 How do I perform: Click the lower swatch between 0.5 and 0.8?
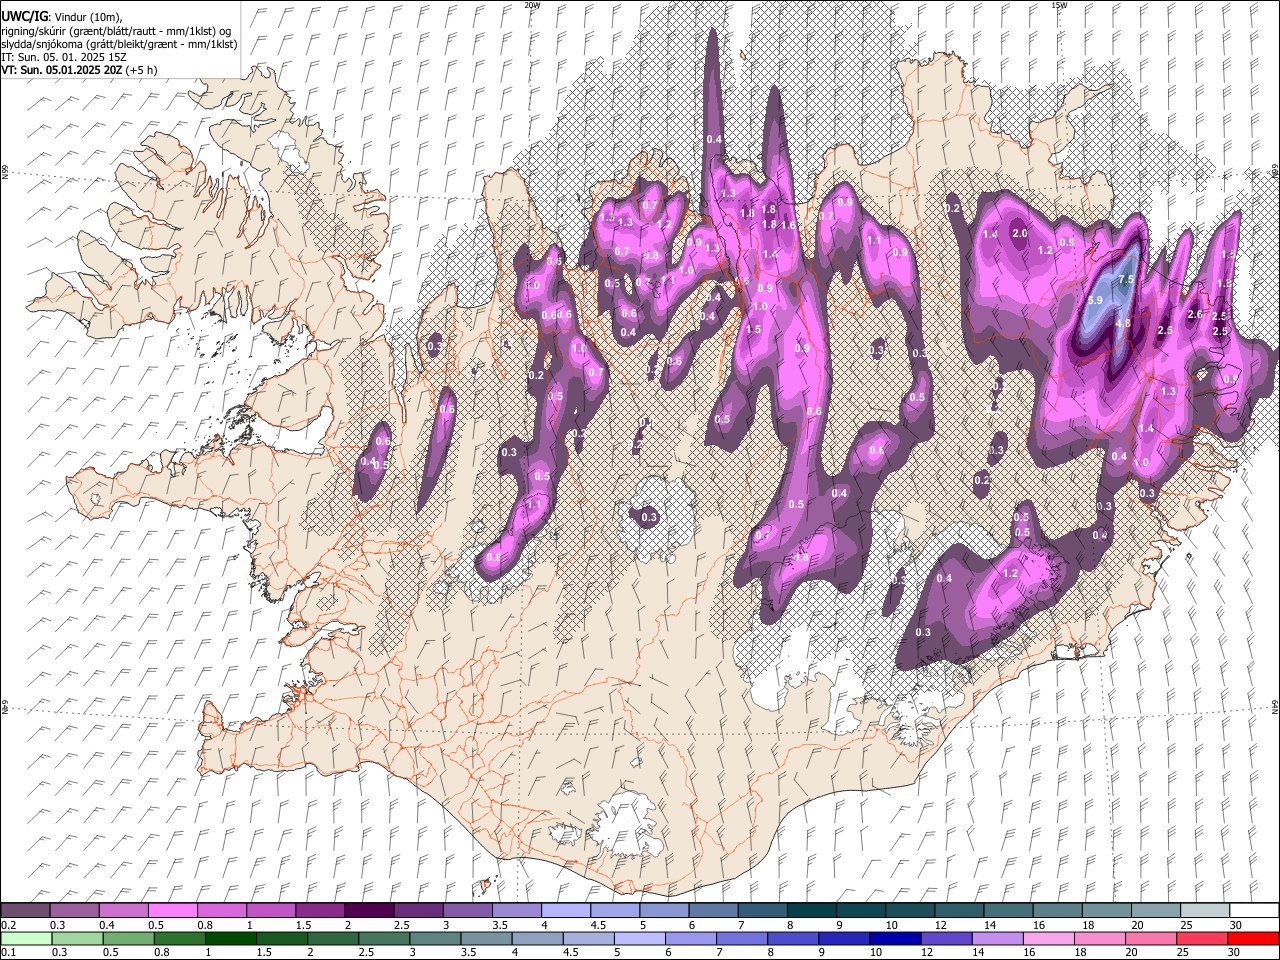tap(128, 938)
